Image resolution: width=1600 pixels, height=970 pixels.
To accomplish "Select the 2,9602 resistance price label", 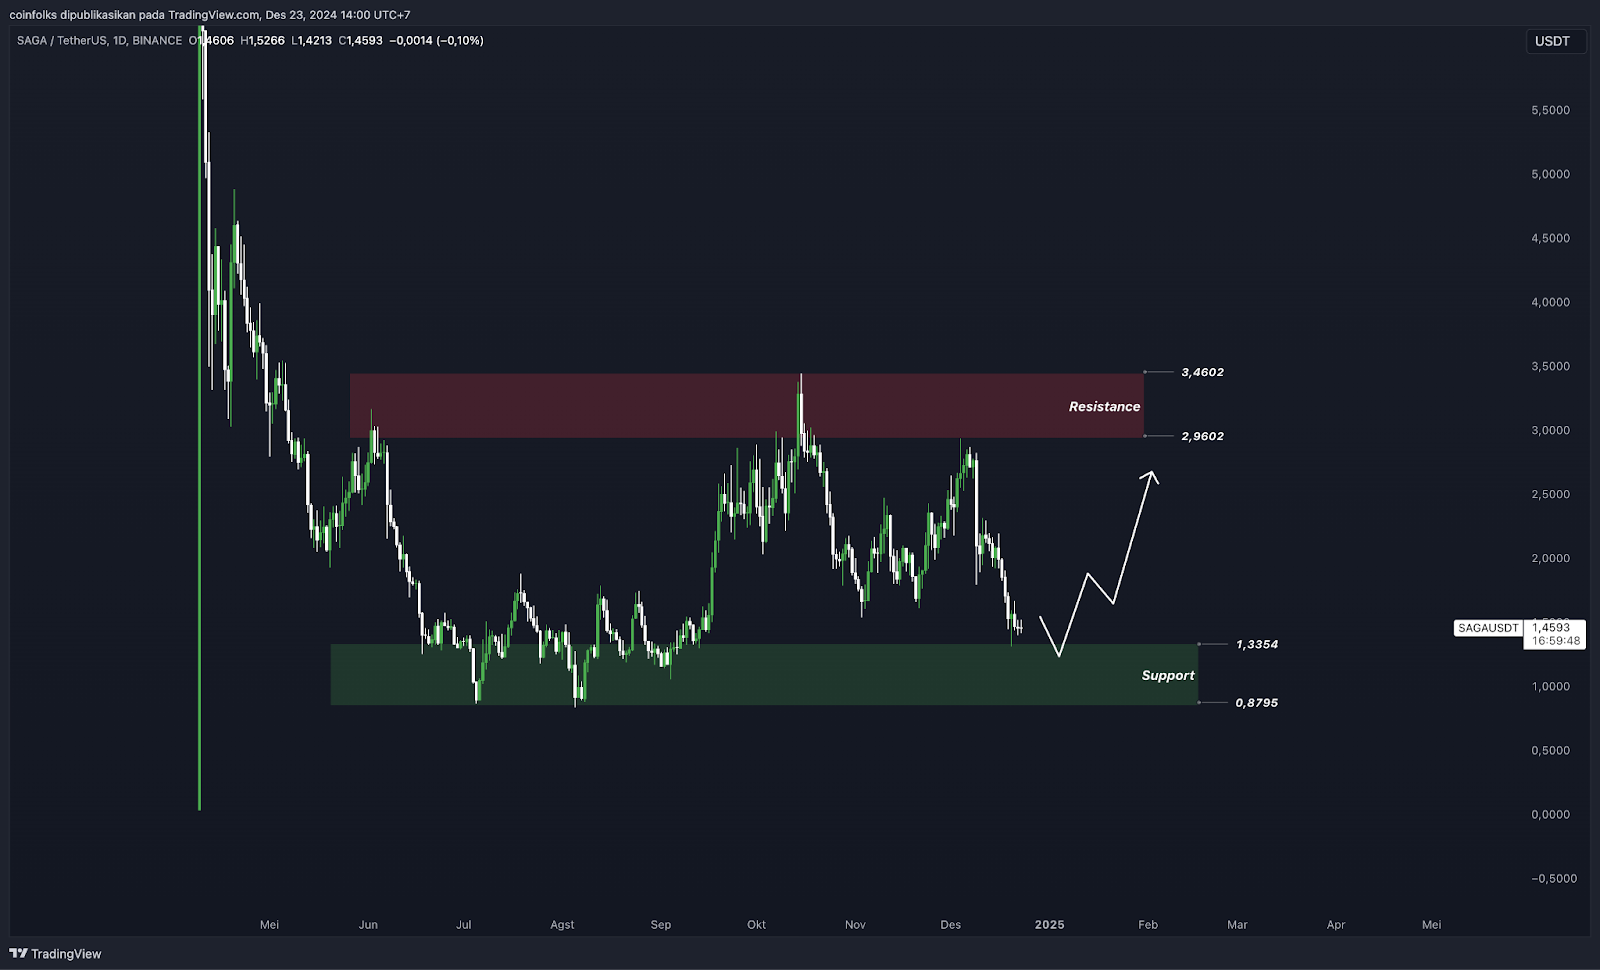I will point(1202,436).
